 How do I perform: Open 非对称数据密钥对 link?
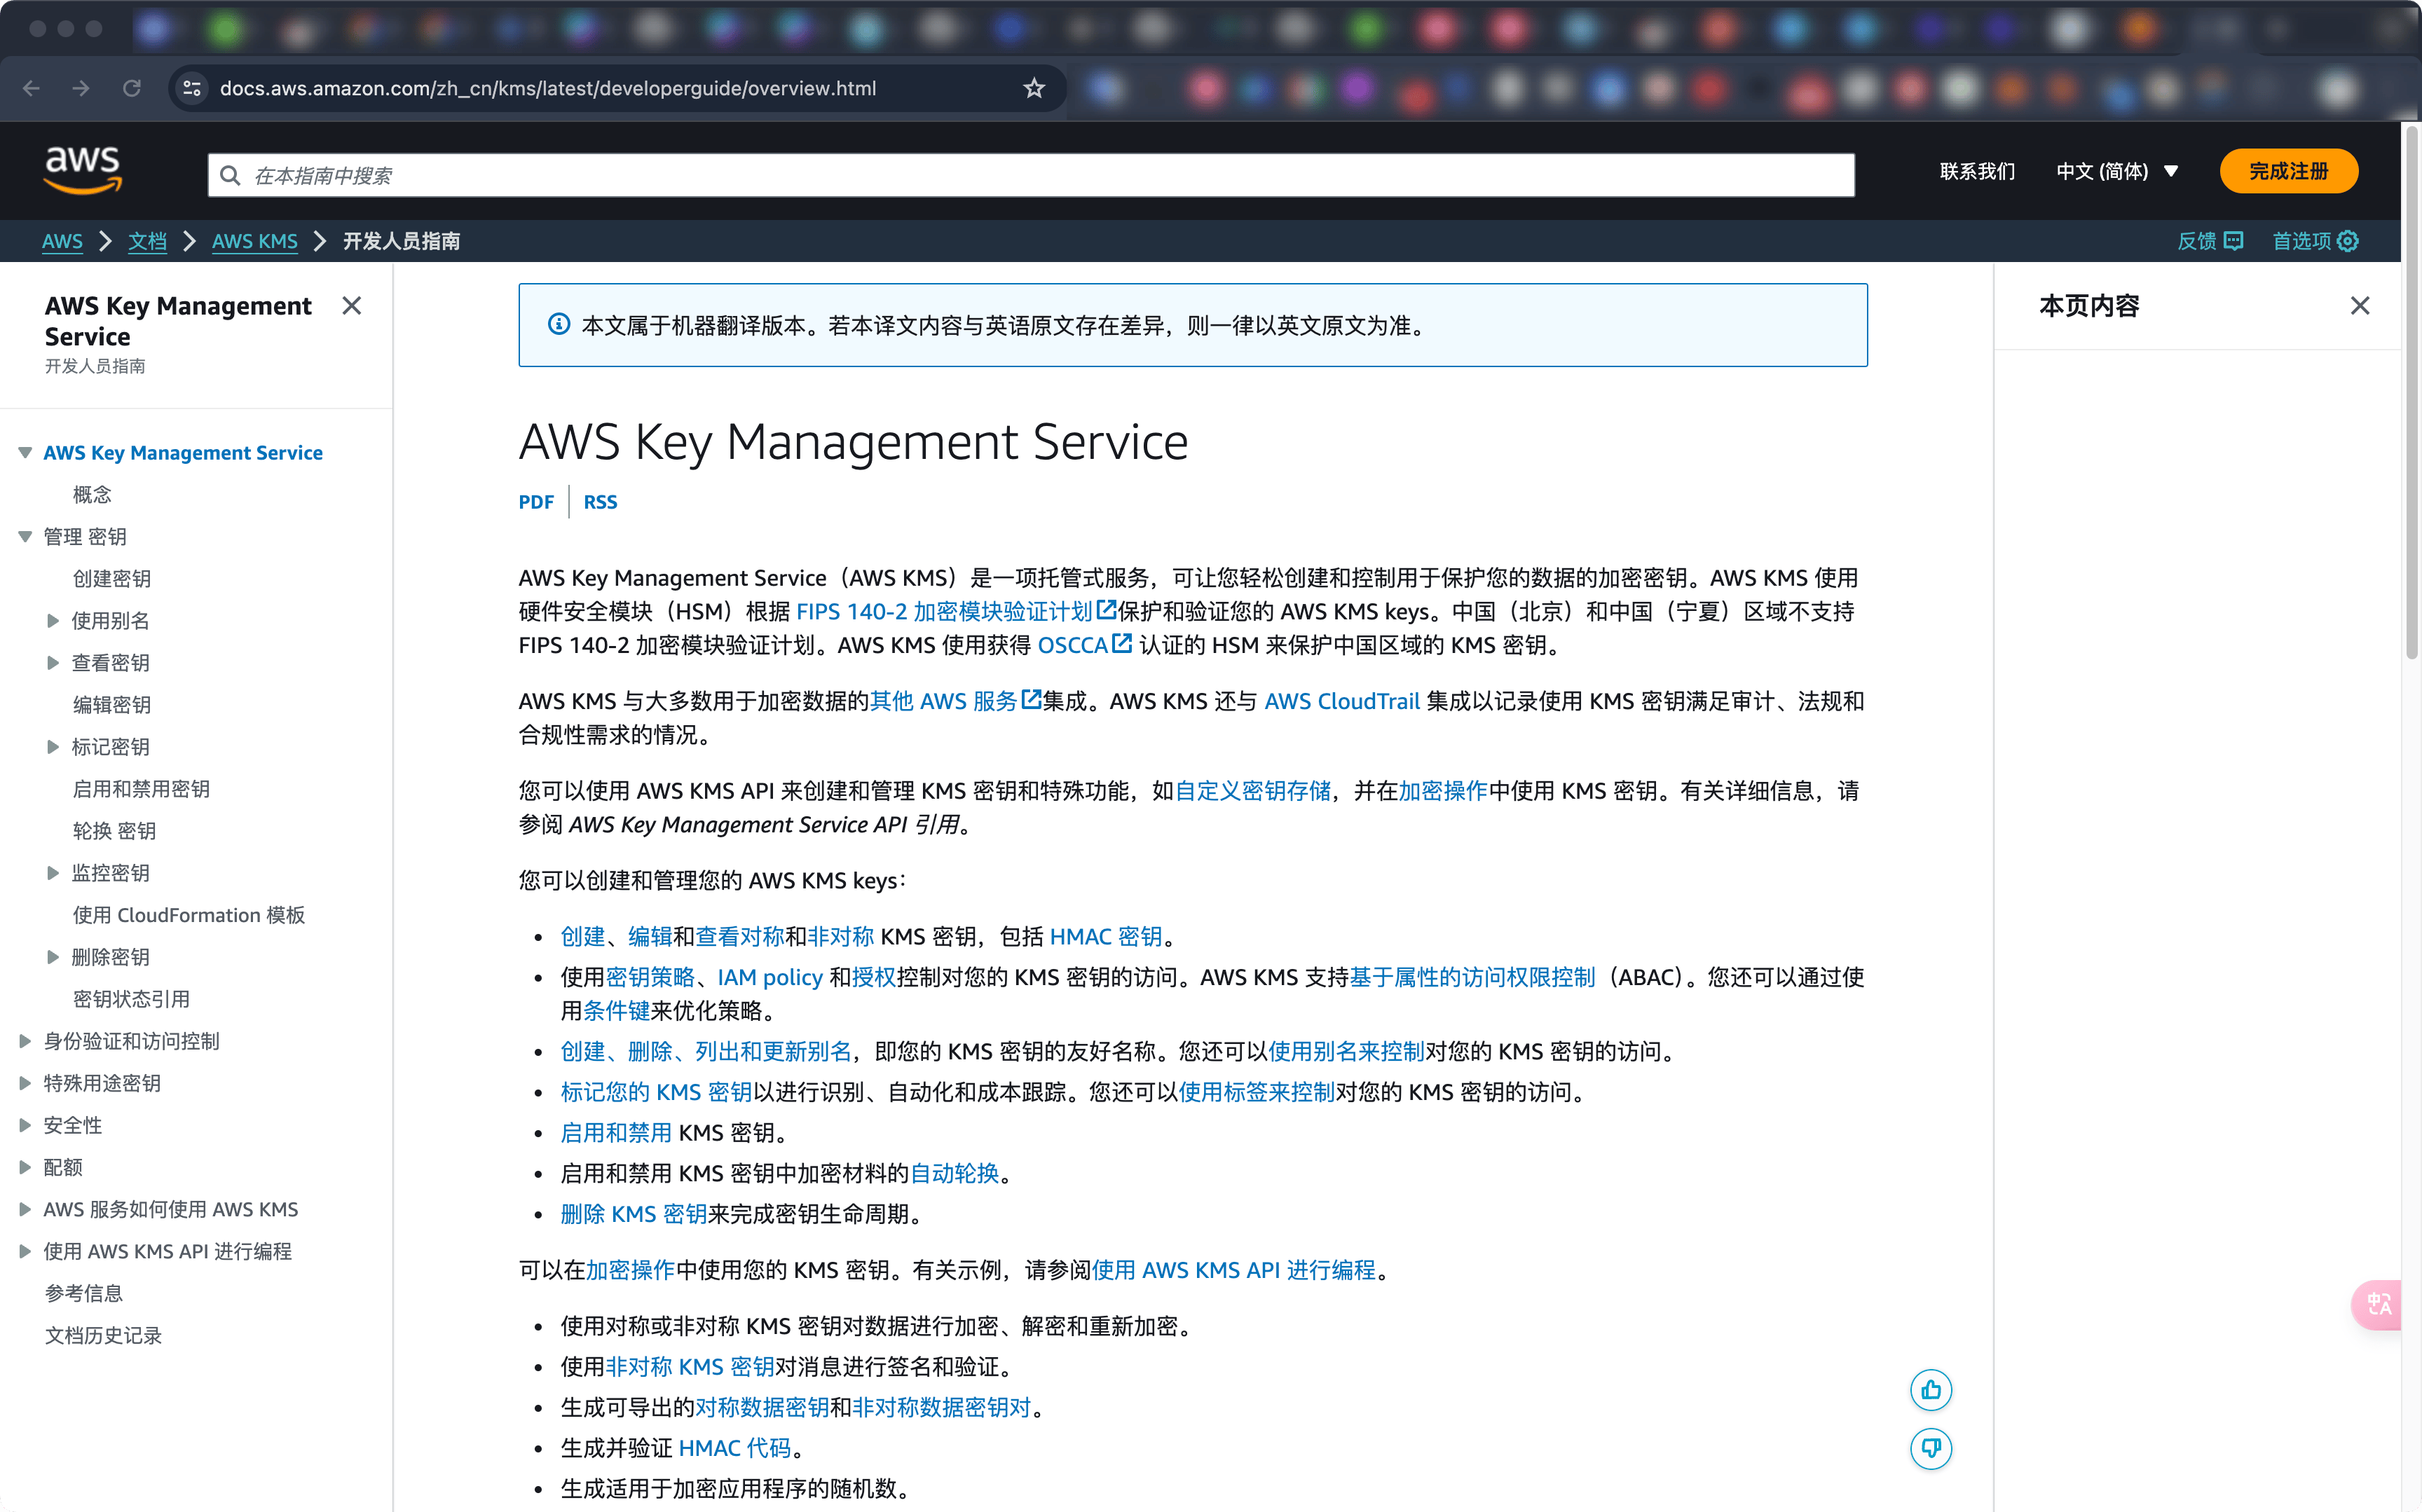coord(940,1407)
